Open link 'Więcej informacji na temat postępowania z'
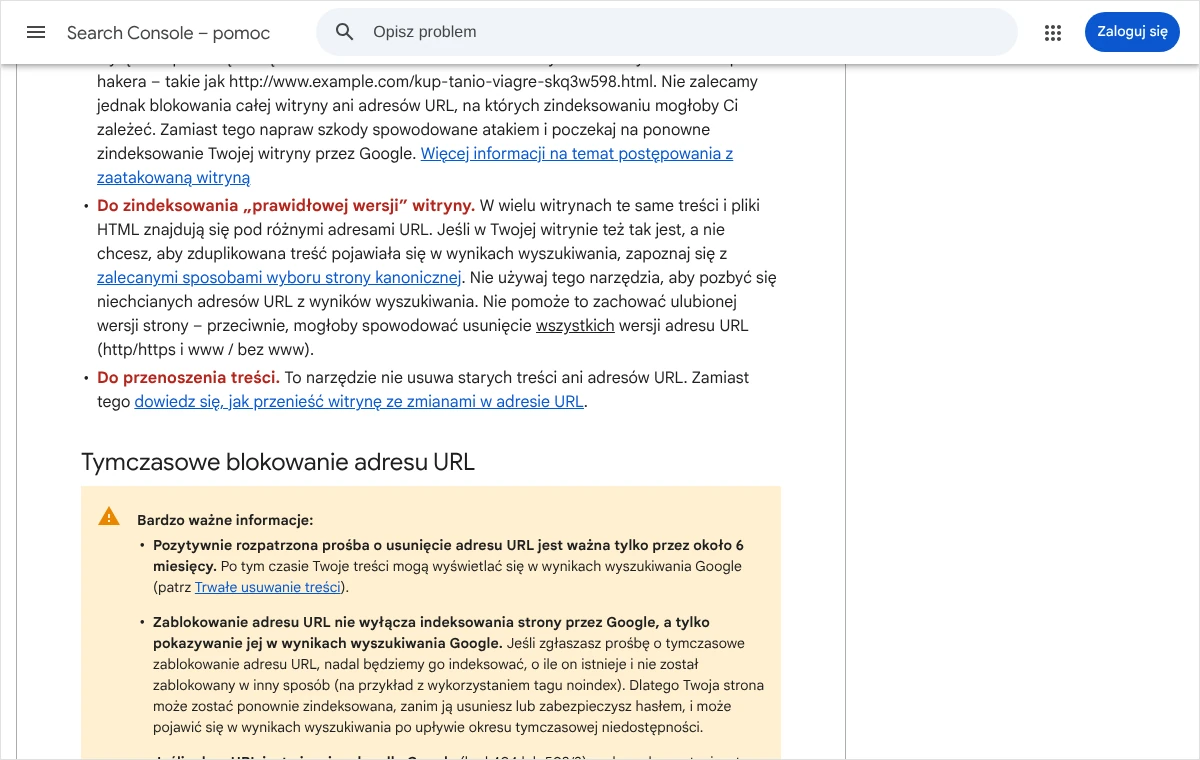 (577, 154)
